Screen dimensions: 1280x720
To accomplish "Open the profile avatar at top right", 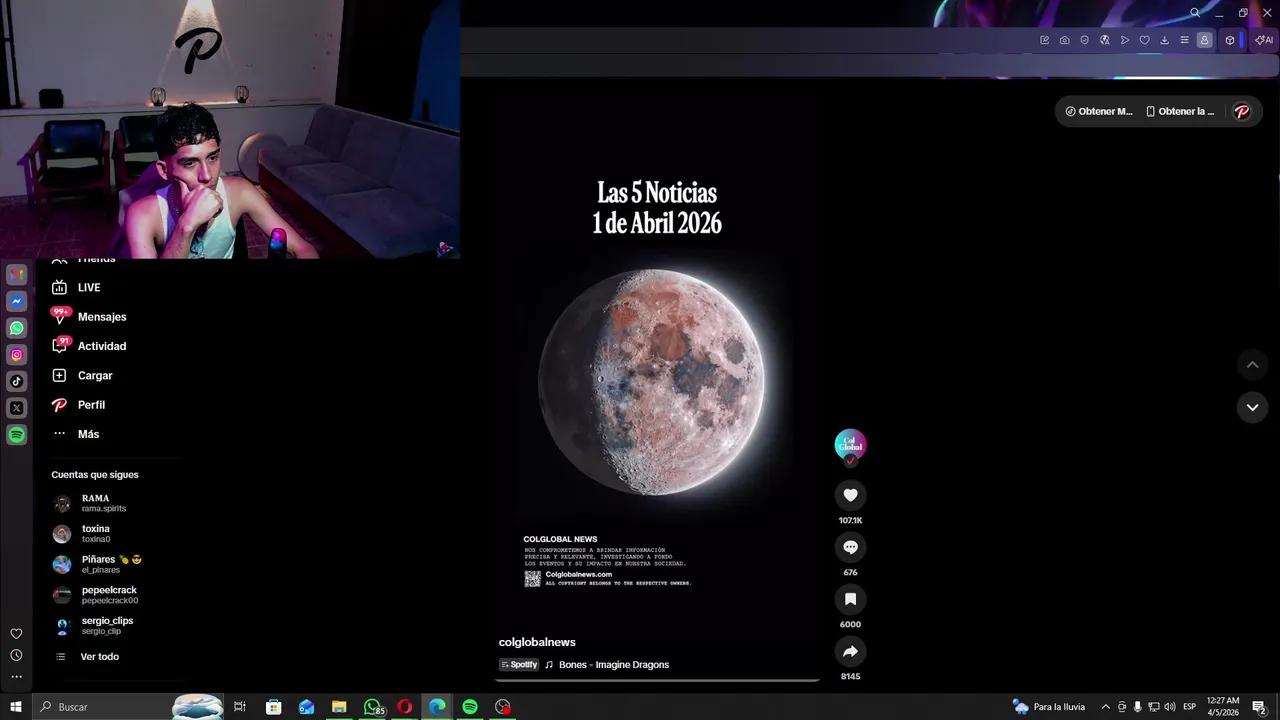I will tap(1242, 111).
